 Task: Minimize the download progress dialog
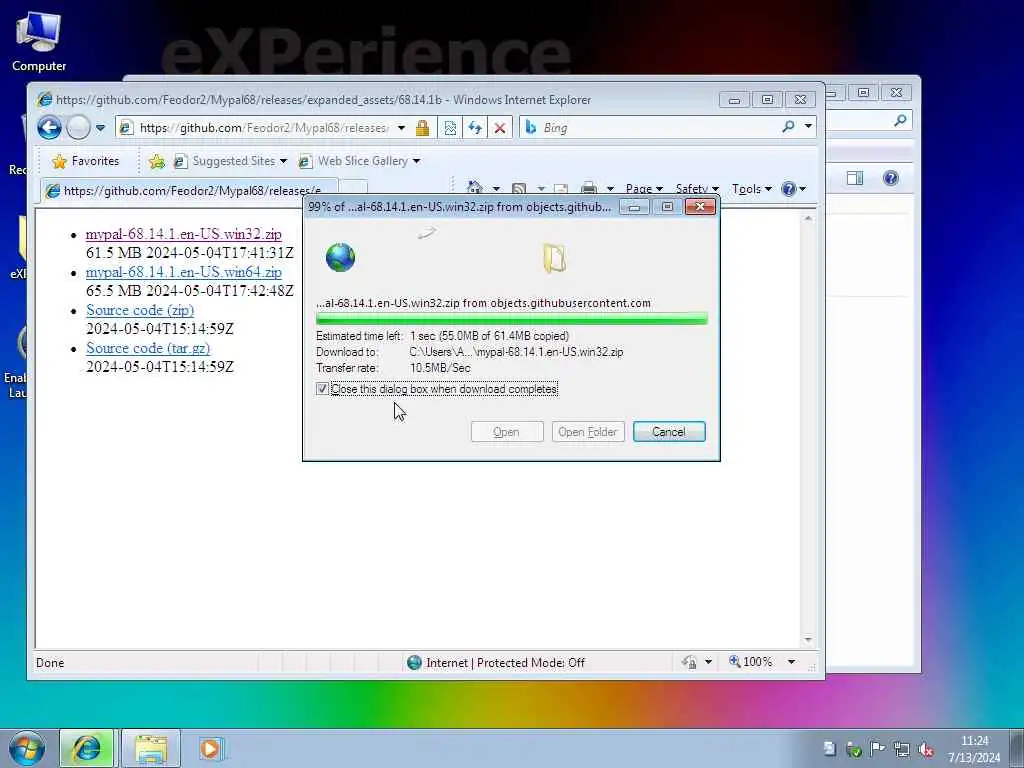[635, 207]
